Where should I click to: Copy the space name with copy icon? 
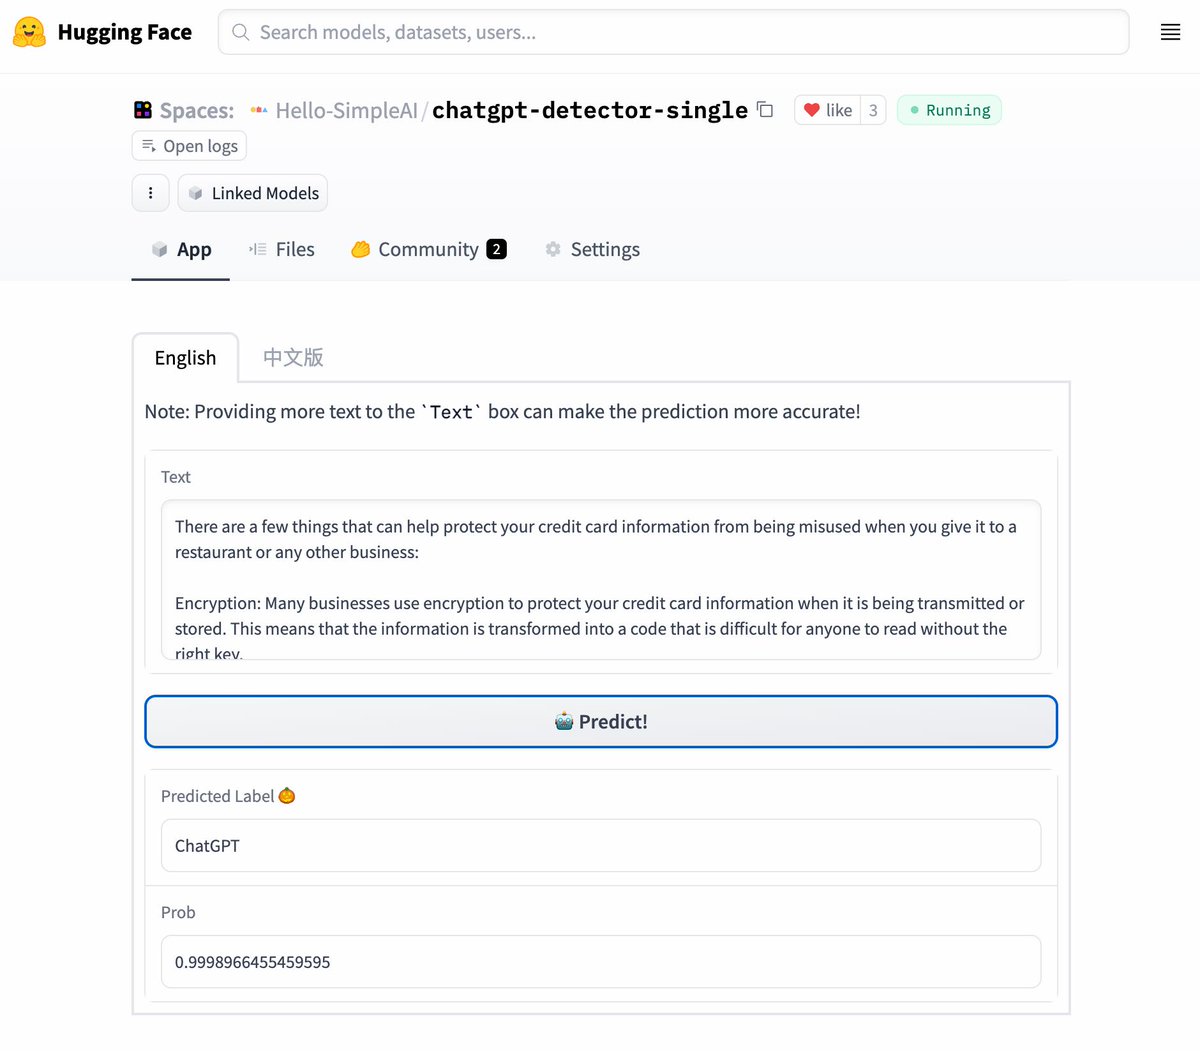(765, 109)
